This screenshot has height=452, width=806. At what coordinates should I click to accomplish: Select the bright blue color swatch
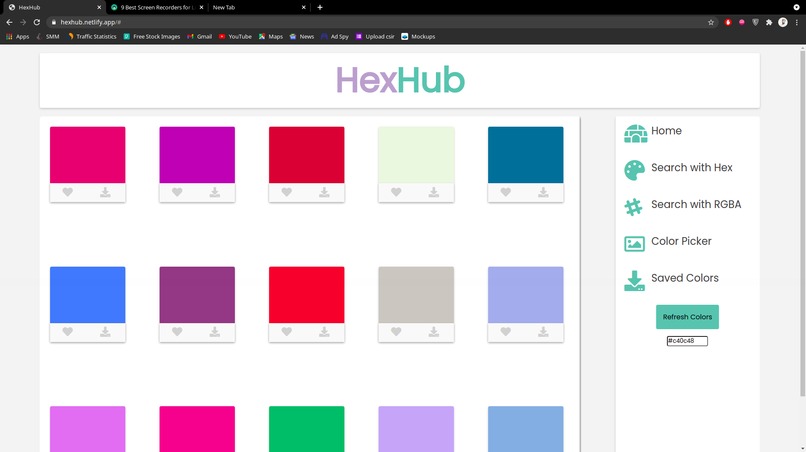[87, 295]
